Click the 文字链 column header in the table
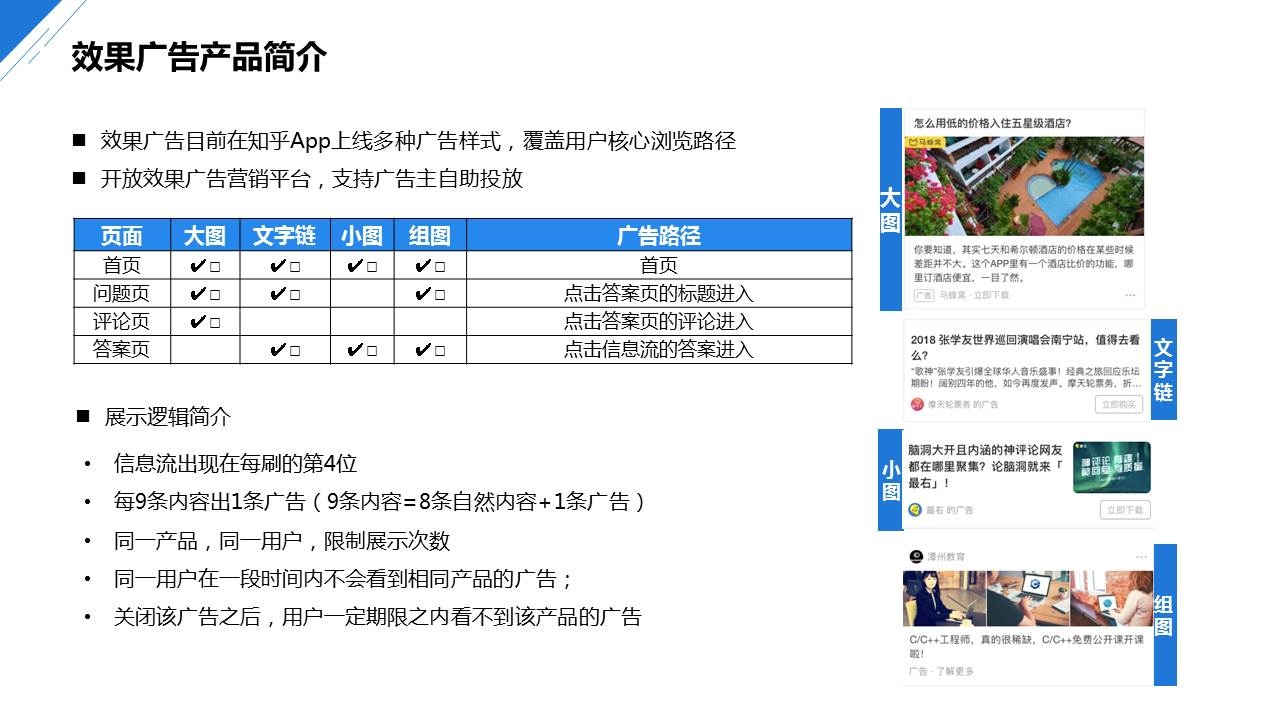 pos(284,236)
